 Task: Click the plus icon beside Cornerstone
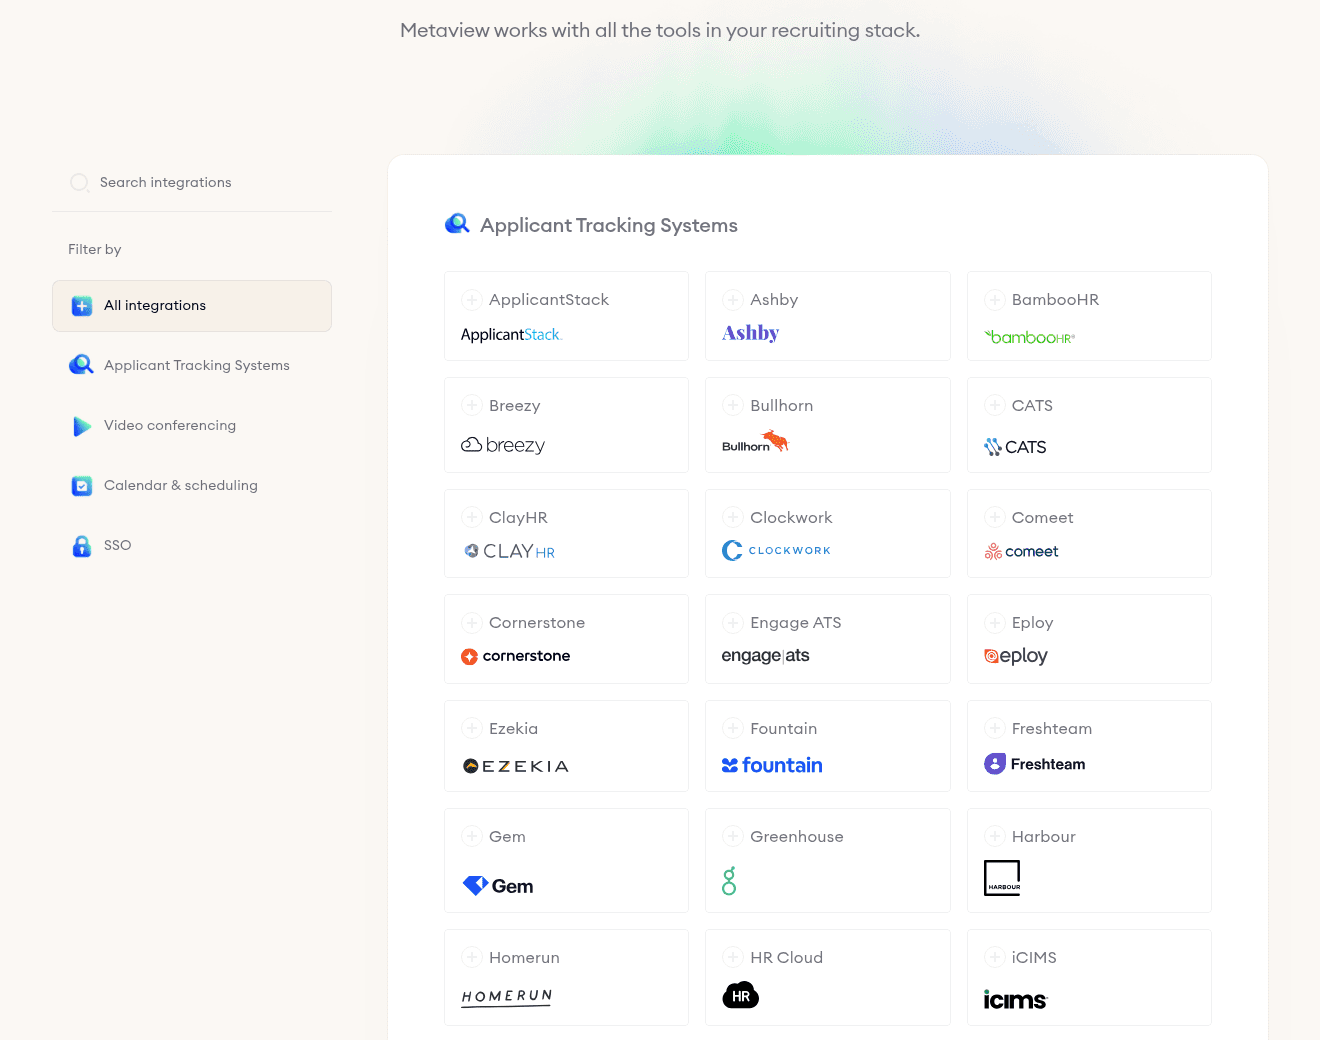tap(471, 623)
